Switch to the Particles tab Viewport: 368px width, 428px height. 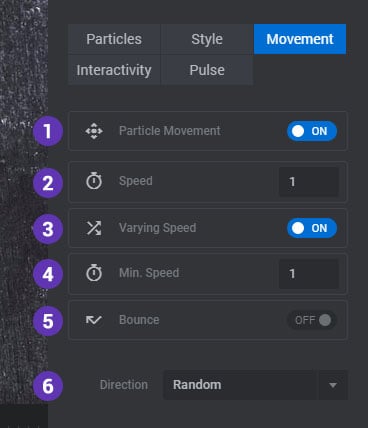(x=114, y=39)
